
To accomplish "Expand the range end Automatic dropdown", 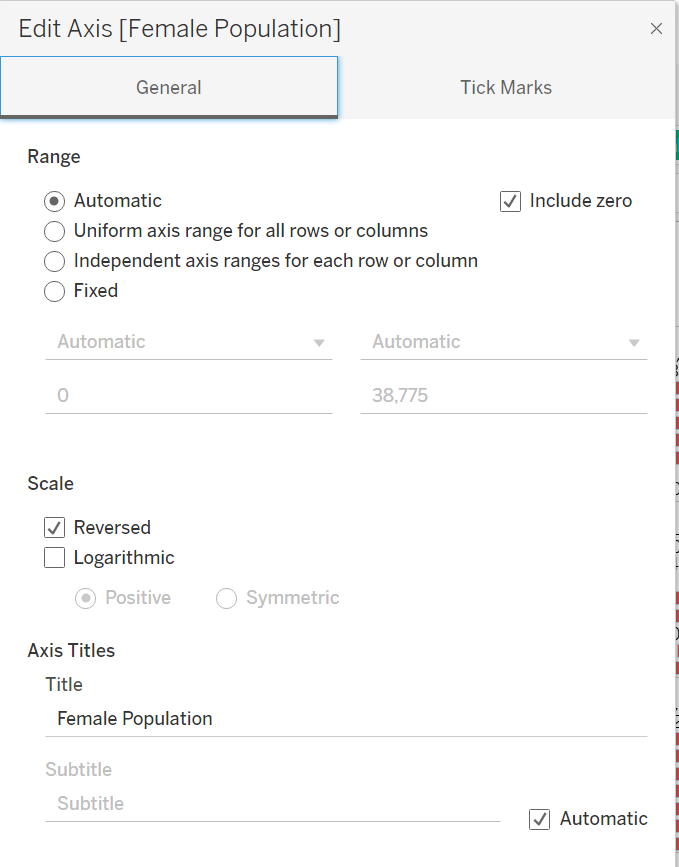I will tap(504, 342).
